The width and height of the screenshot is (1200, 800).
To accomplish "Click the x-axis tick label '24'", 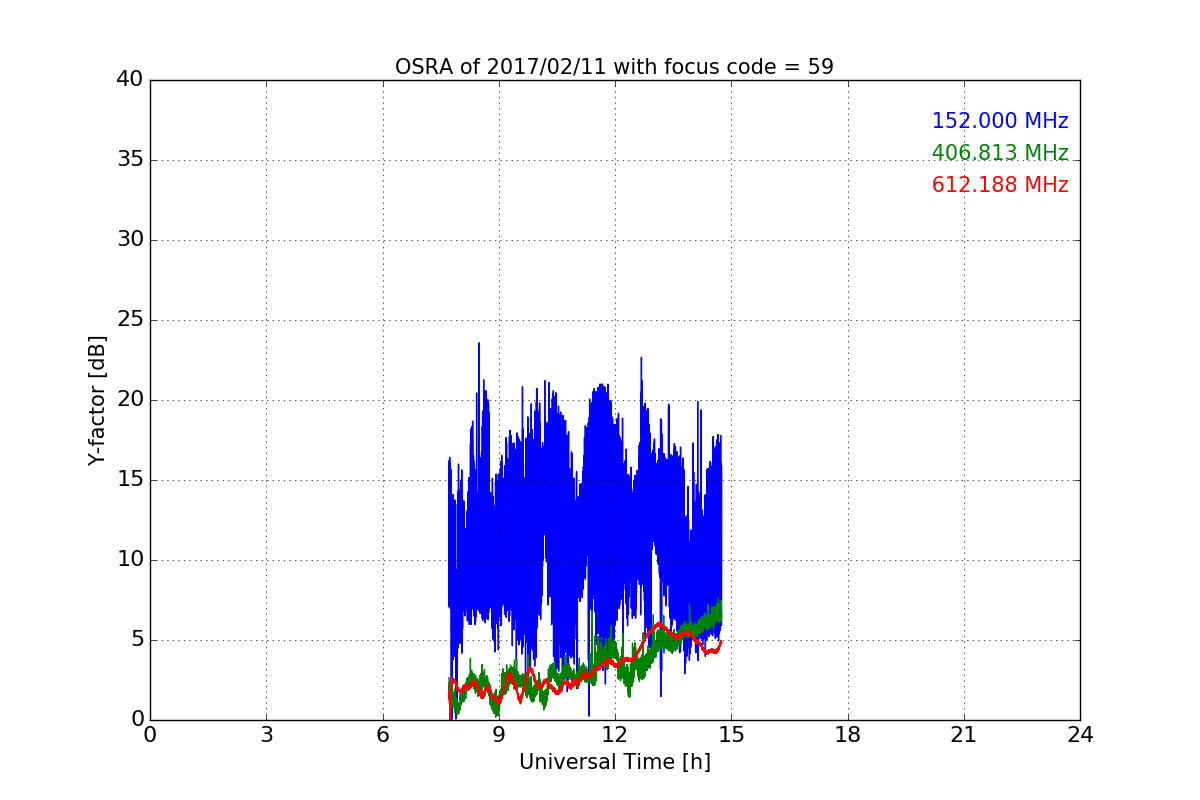I will click(1080, 735).
